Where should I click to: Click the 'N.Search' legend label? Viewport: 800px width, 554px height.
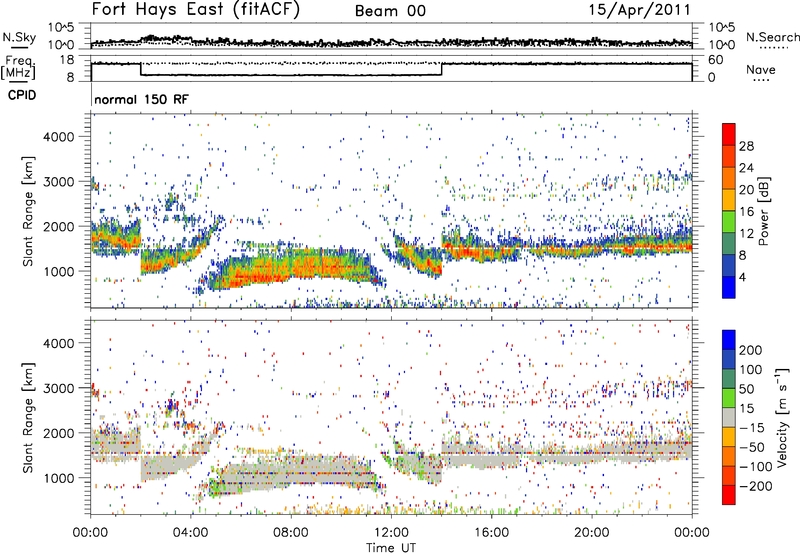pos(772,37)
